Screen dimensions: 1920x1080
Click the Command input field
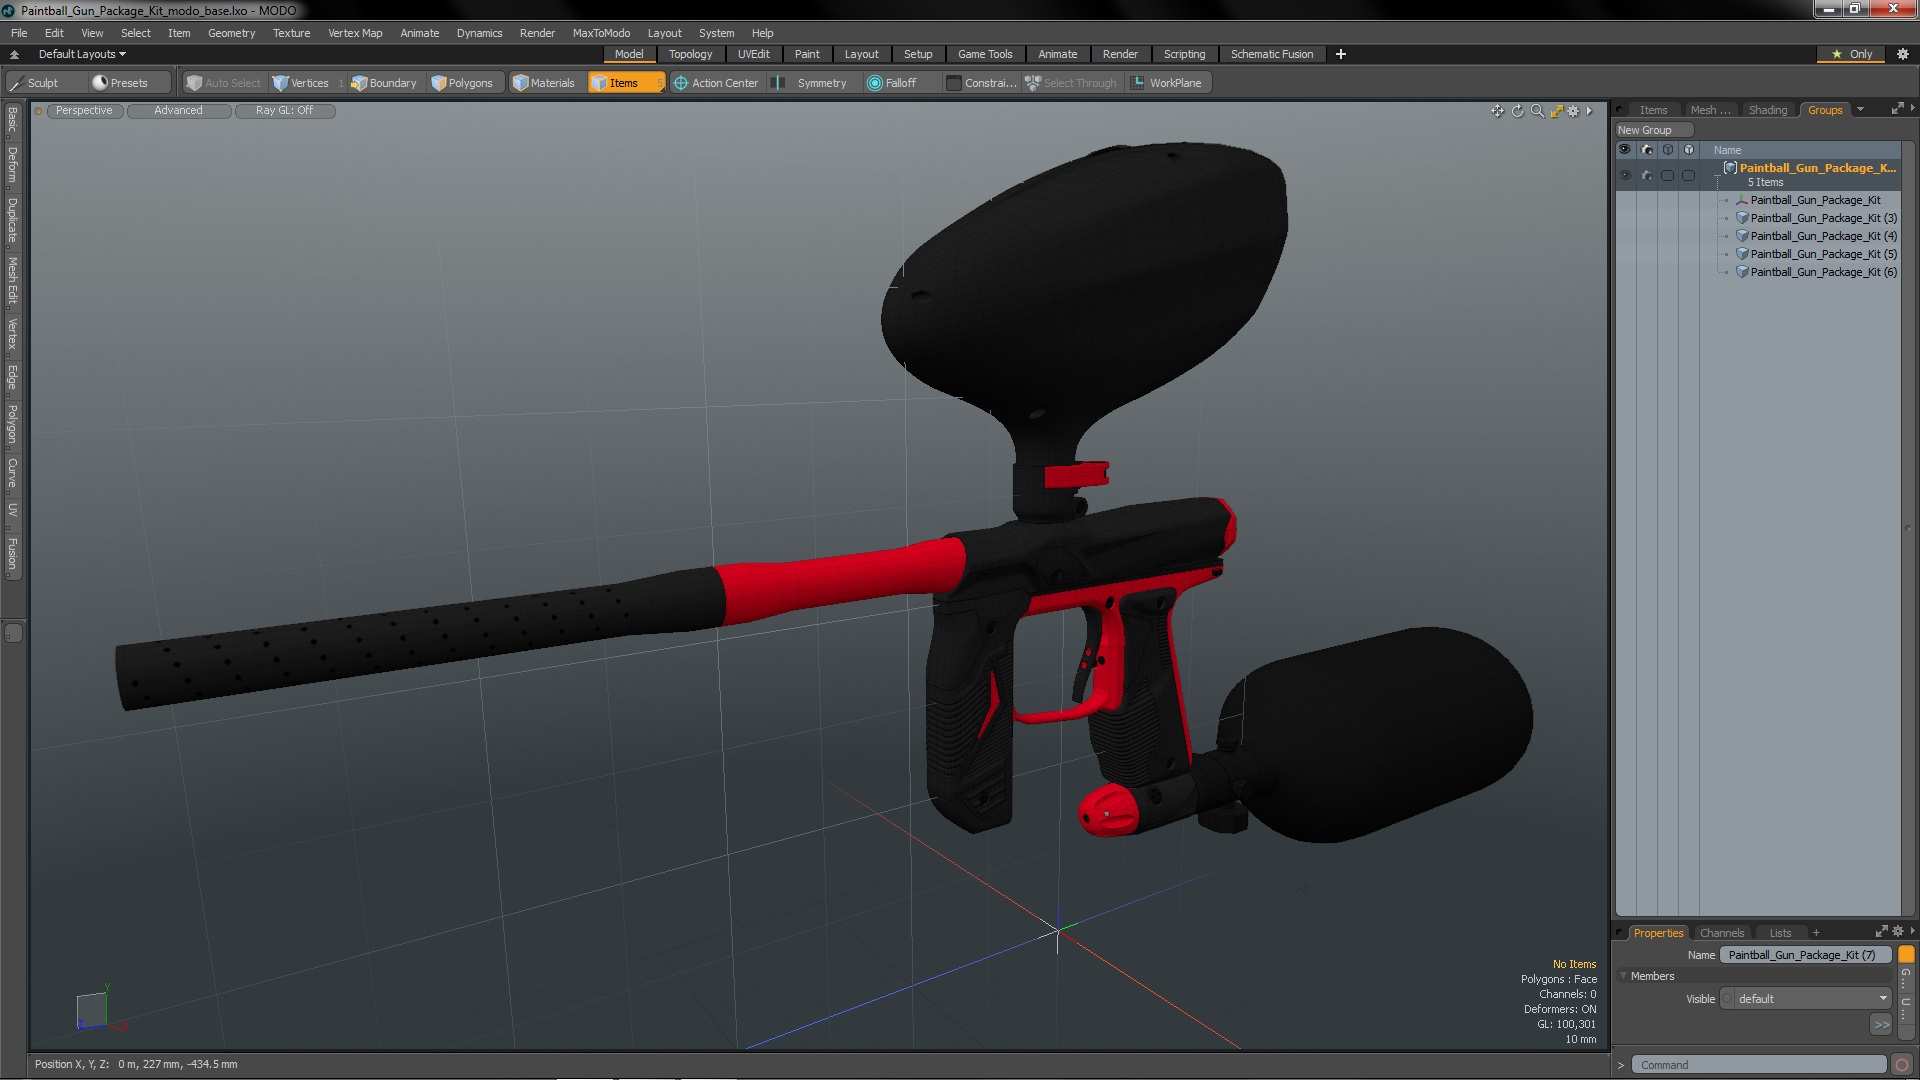click(x=1758, y=1065)
